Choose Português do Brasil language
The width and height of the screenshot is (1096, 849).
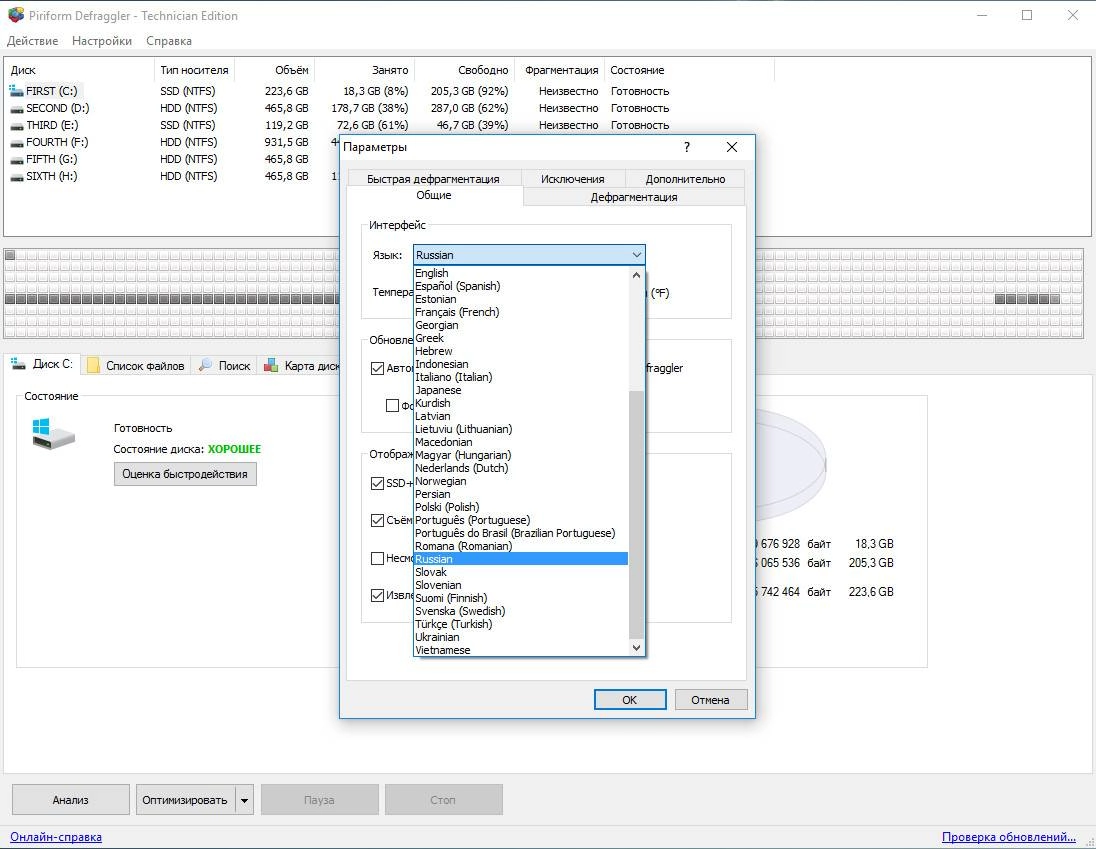[521, 533]
